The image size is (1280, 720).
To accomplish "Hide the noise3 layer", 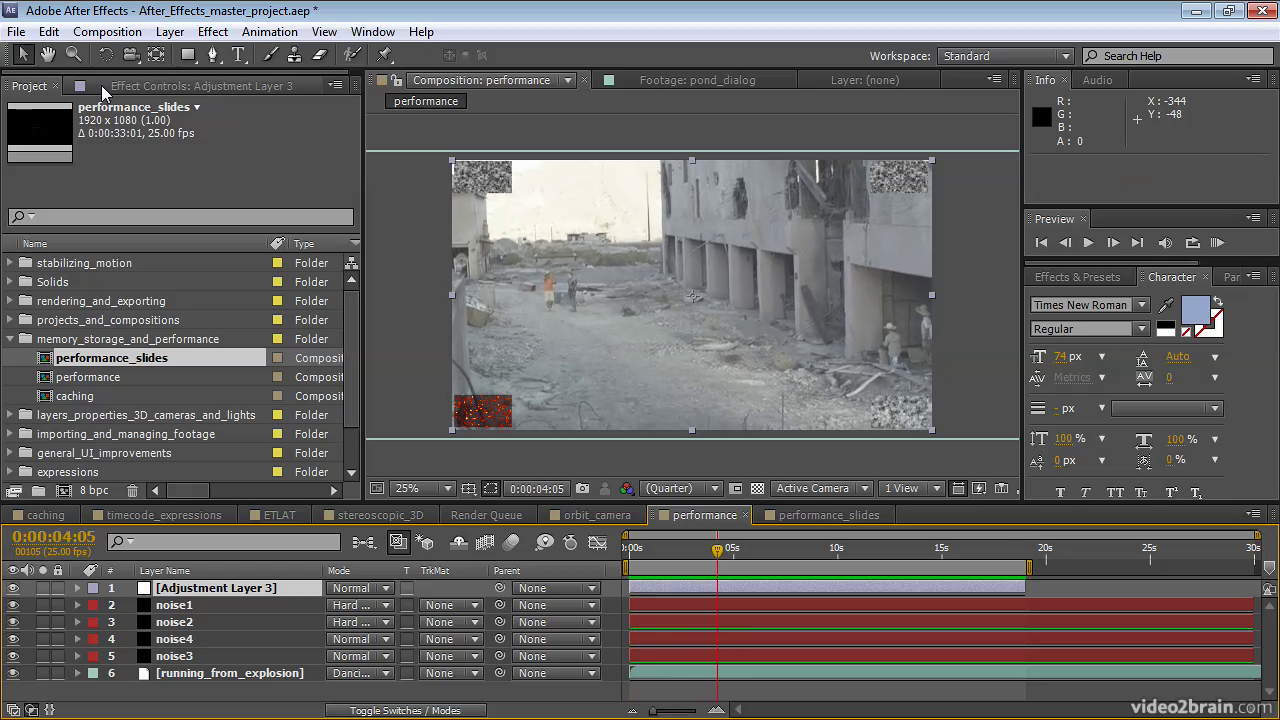I will [x=13, y=656].
